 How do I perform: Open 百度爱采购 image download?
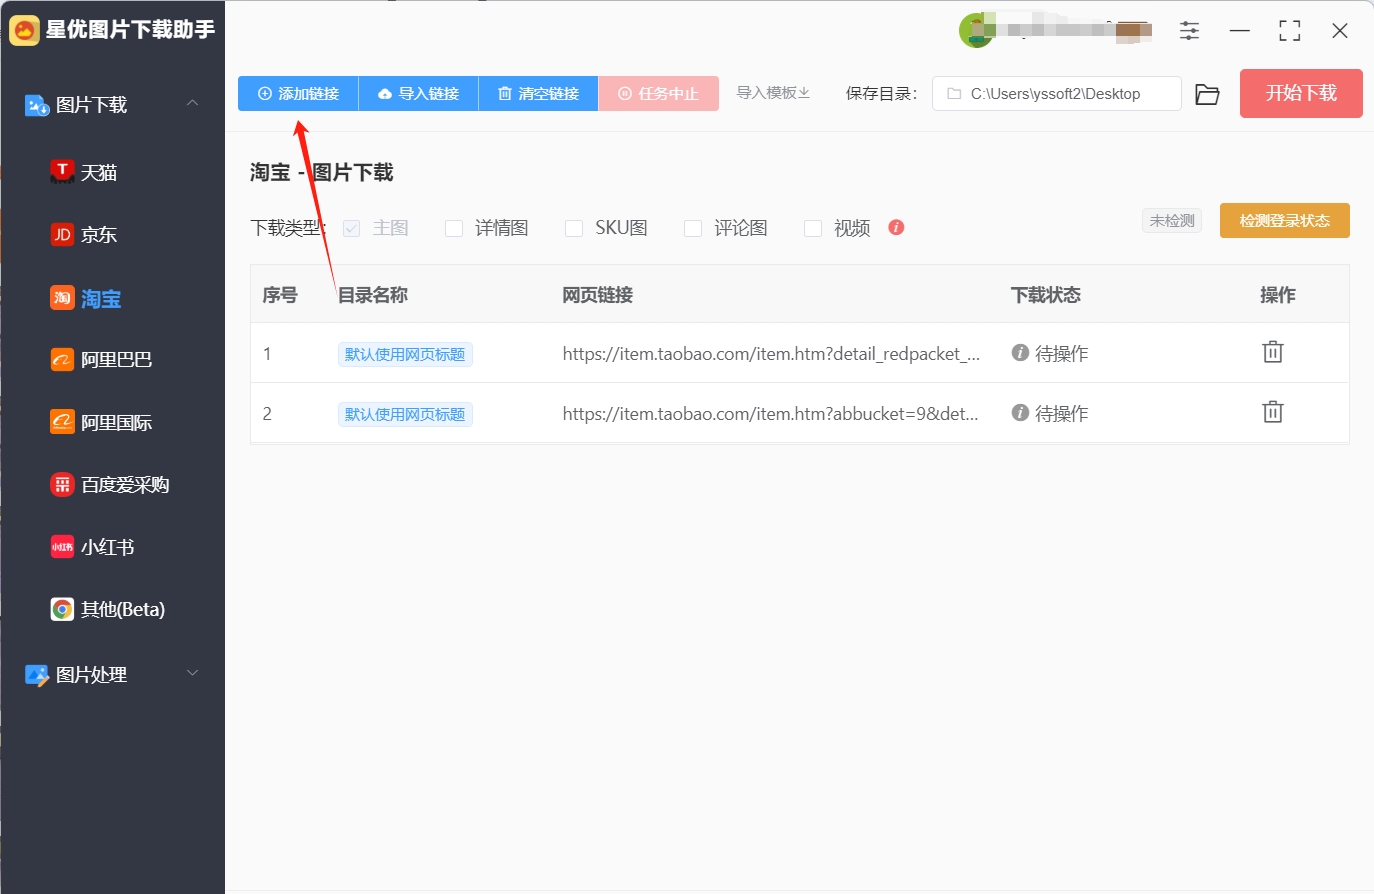click(x=110, y=484)
